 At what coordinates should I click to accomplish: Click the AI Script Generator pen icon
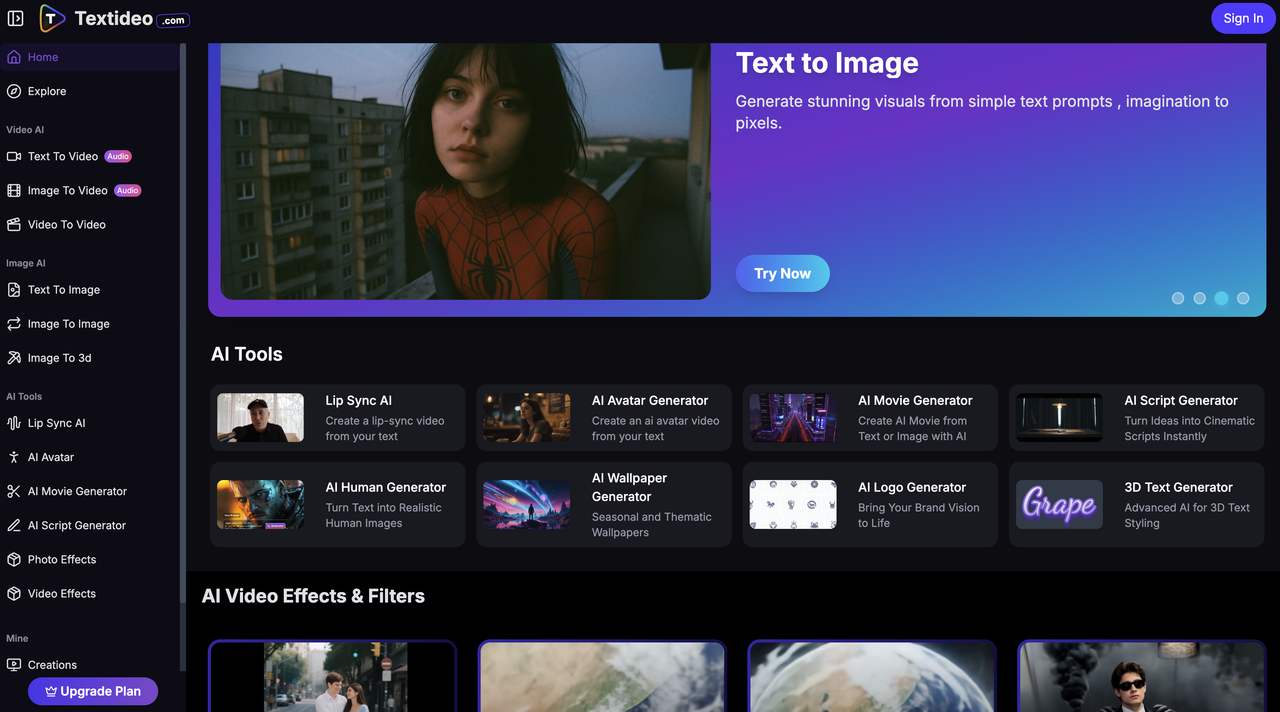[14, 525]
